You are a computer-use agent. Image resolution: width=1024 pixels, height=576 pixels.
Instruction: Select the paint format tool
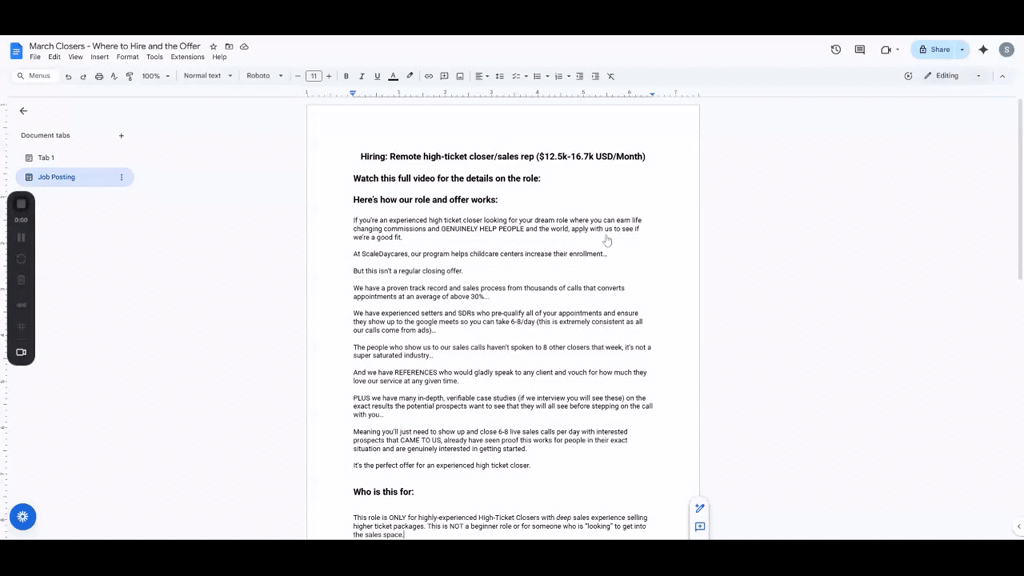pyautogui.click(x=129, y=76)
